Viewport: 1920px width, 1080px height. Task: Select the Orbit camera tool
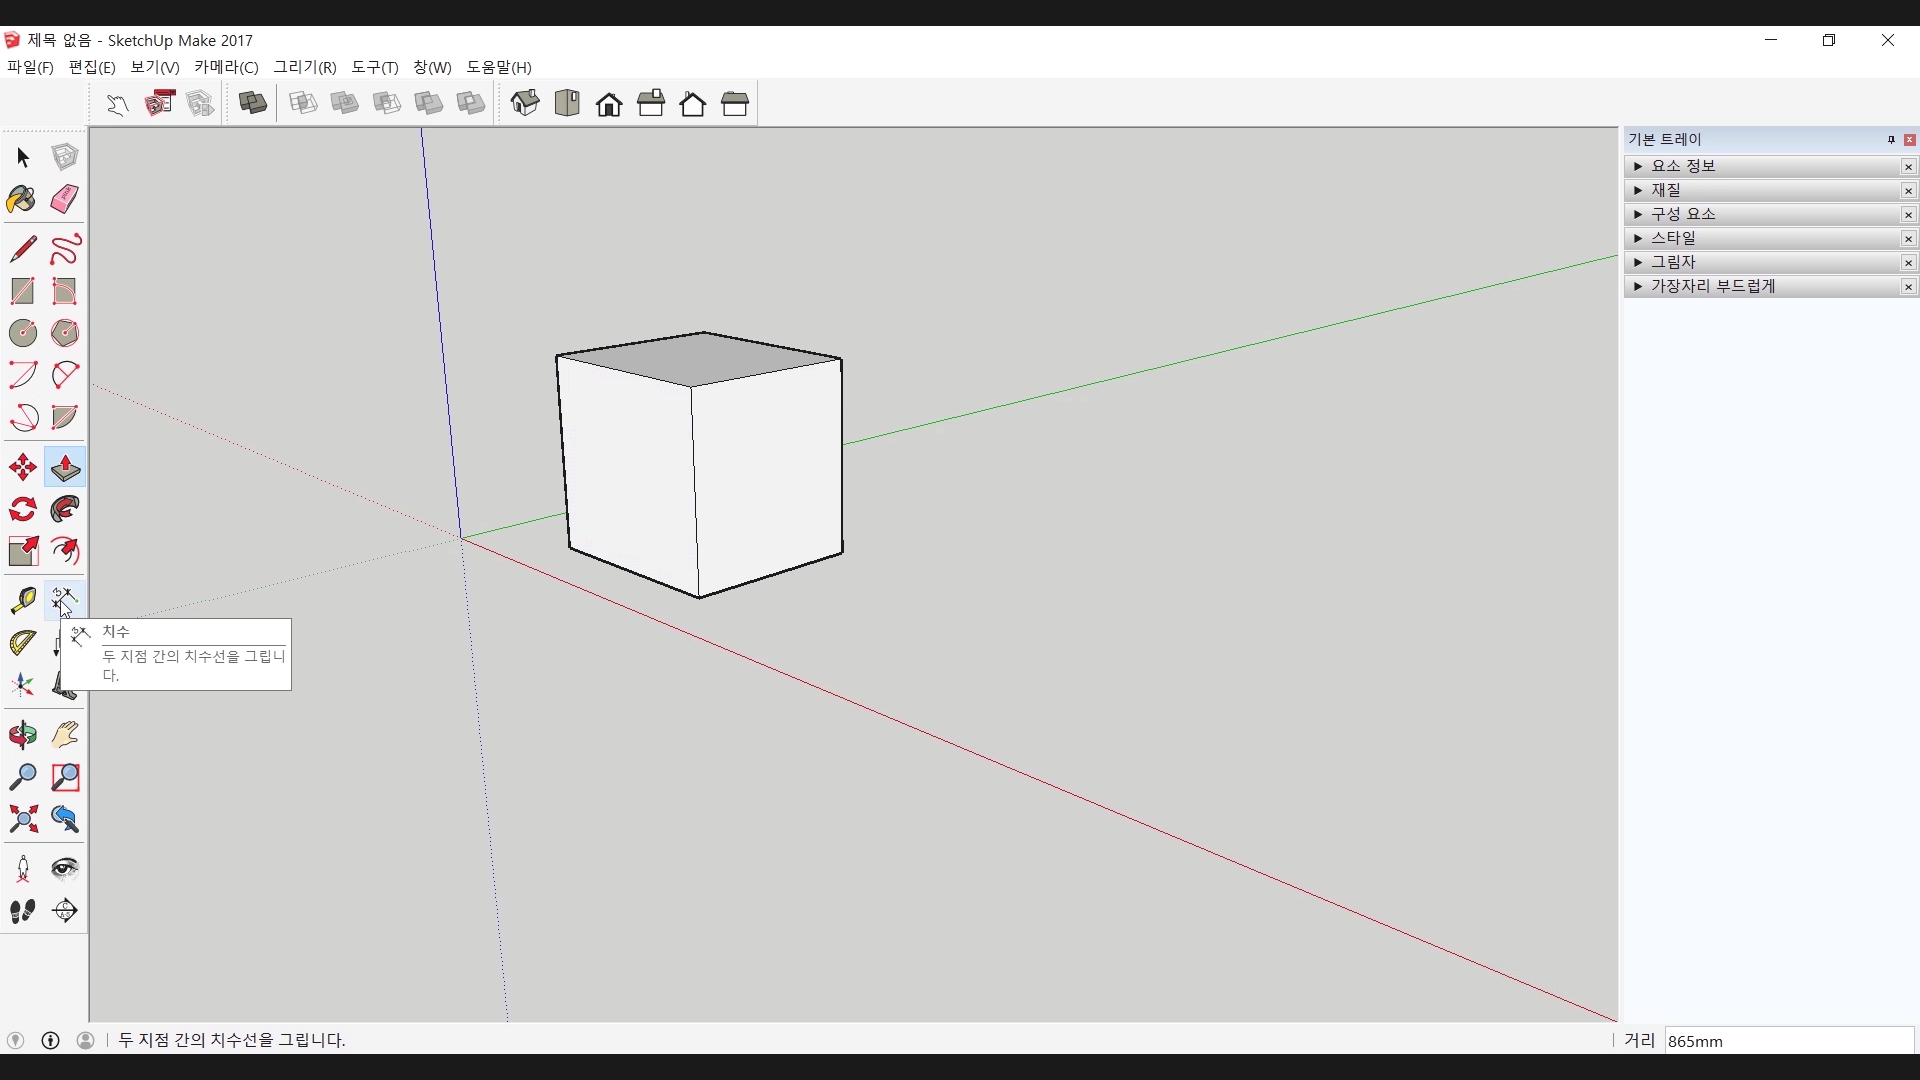point(22,735)
